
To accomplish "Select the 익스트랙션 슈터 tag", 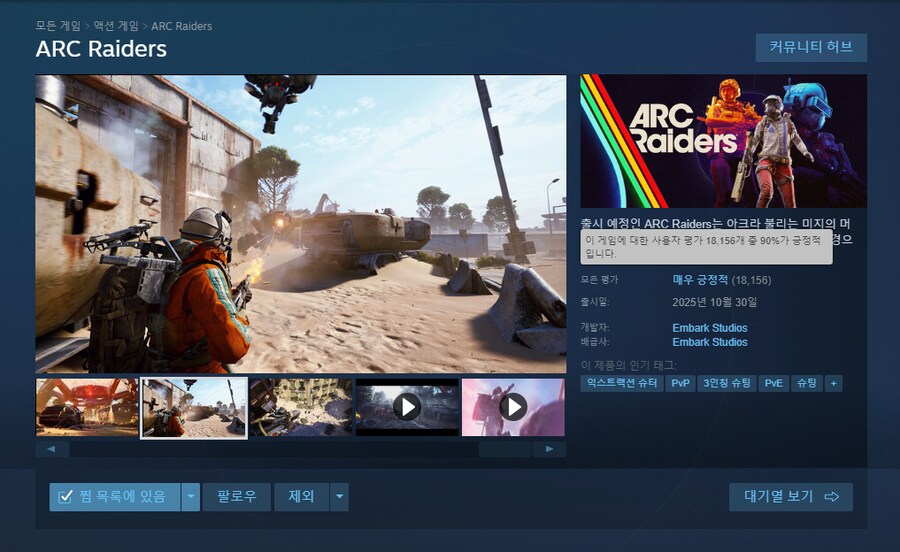I will click(x=621, y=383).
